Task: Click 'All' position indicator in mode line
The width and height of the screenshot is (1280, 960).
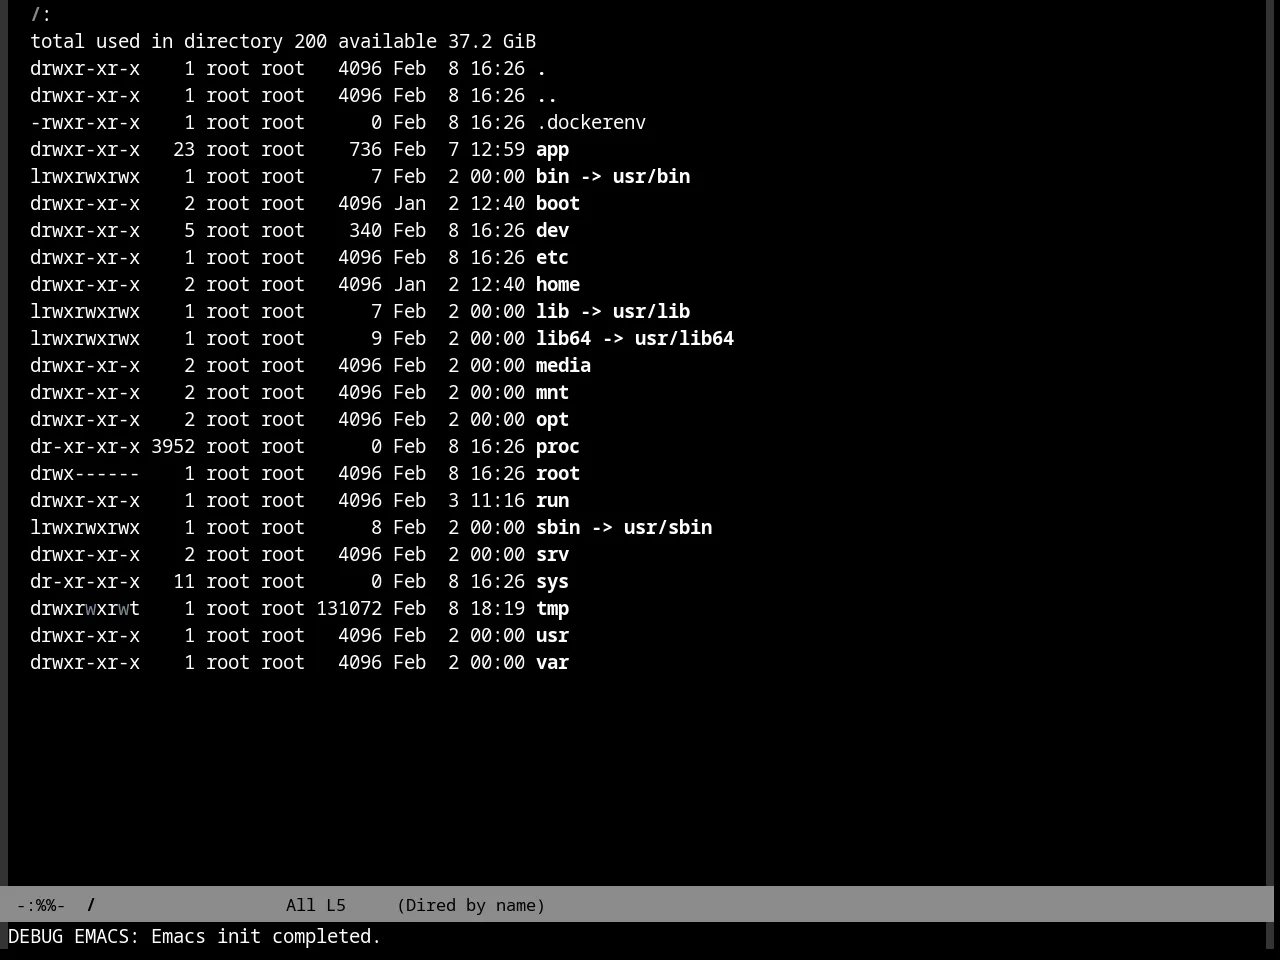Action: click(x=301, y=905)
